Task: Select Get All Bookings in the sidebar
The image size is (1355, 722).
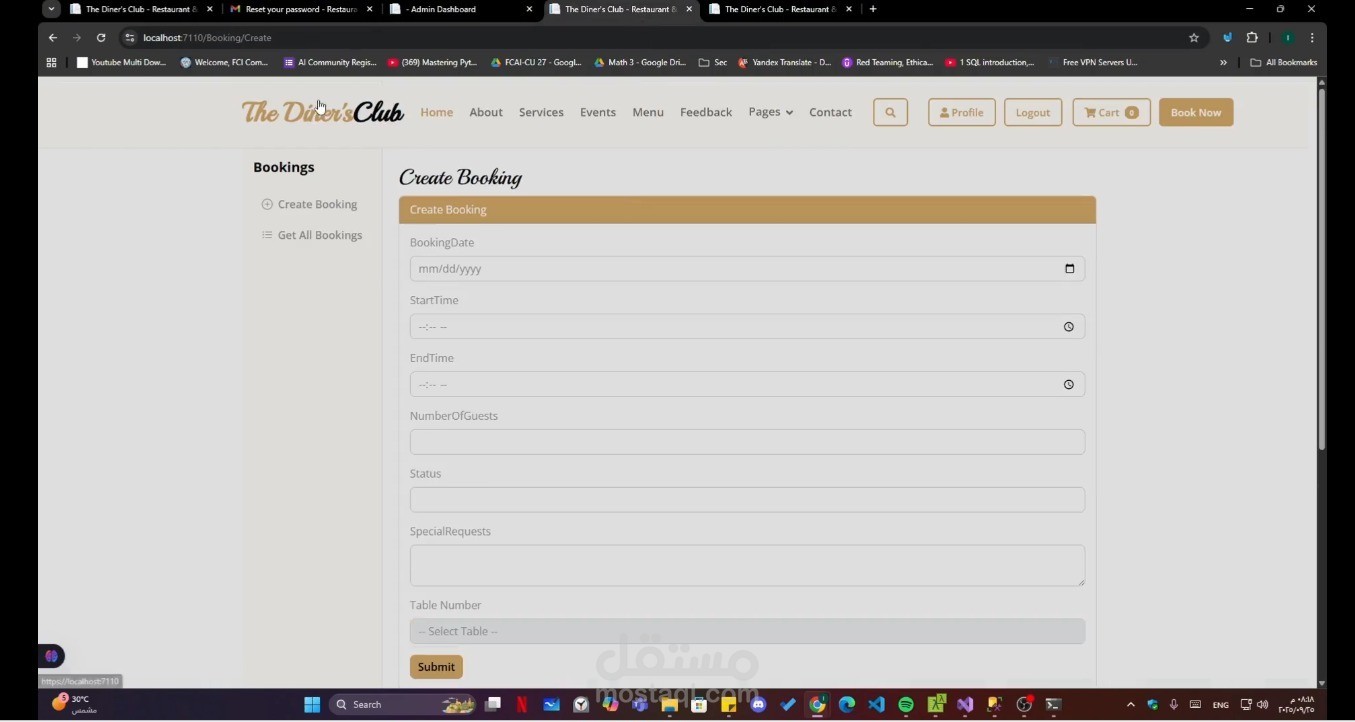Action: 312,235
